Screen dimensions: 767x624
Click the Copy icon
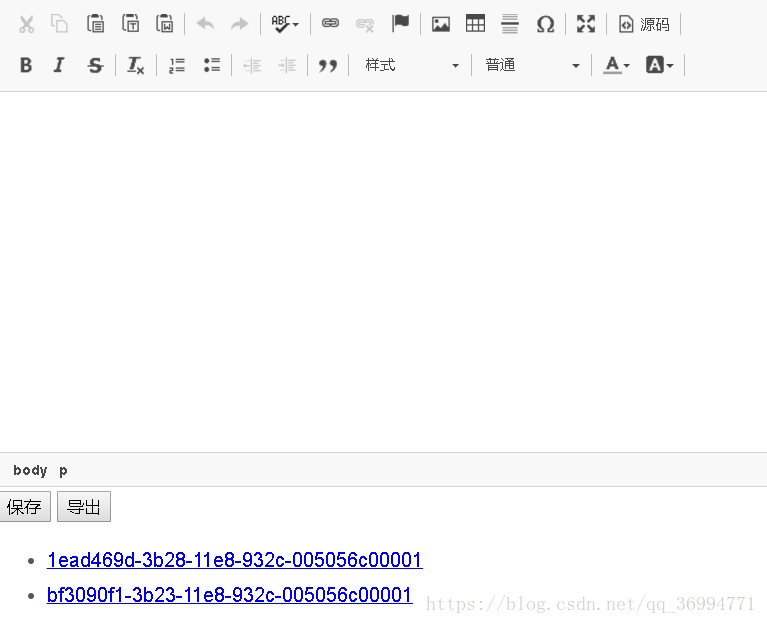coord(60,24)
